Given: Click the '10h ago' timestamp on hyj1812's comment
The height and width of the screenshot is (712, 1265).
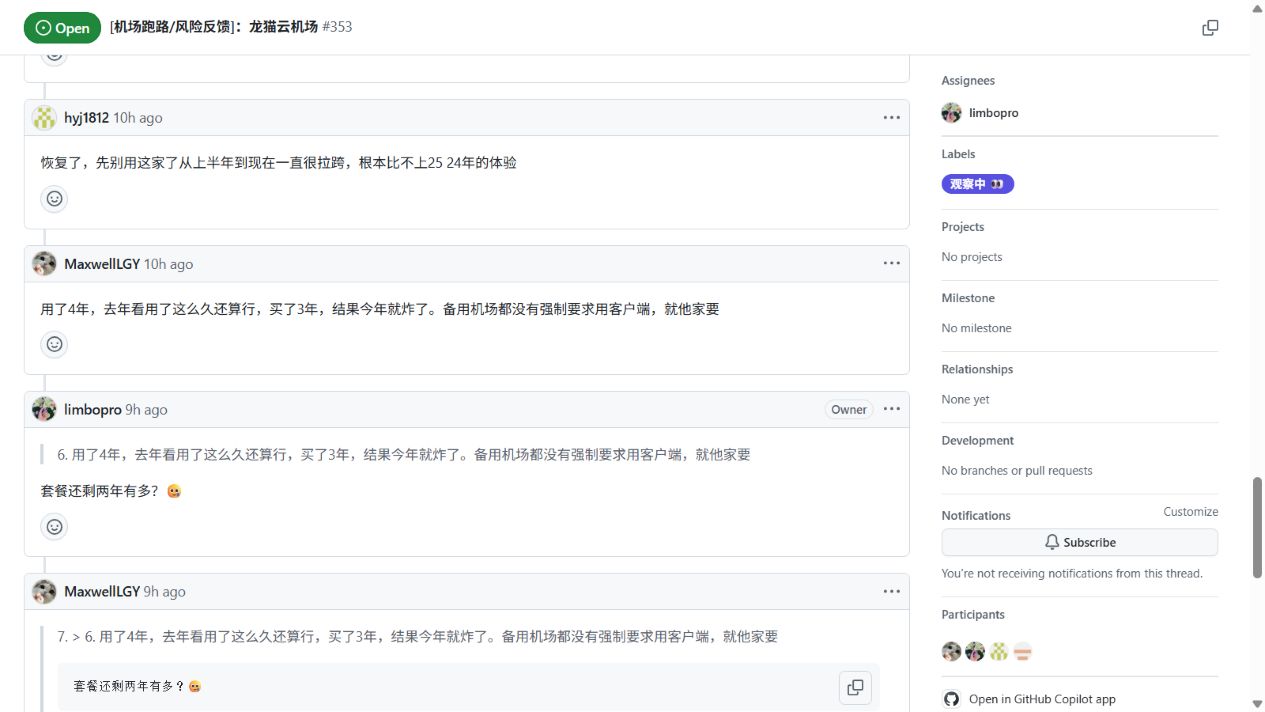Looking at the screenshot, I should [138, 118].
